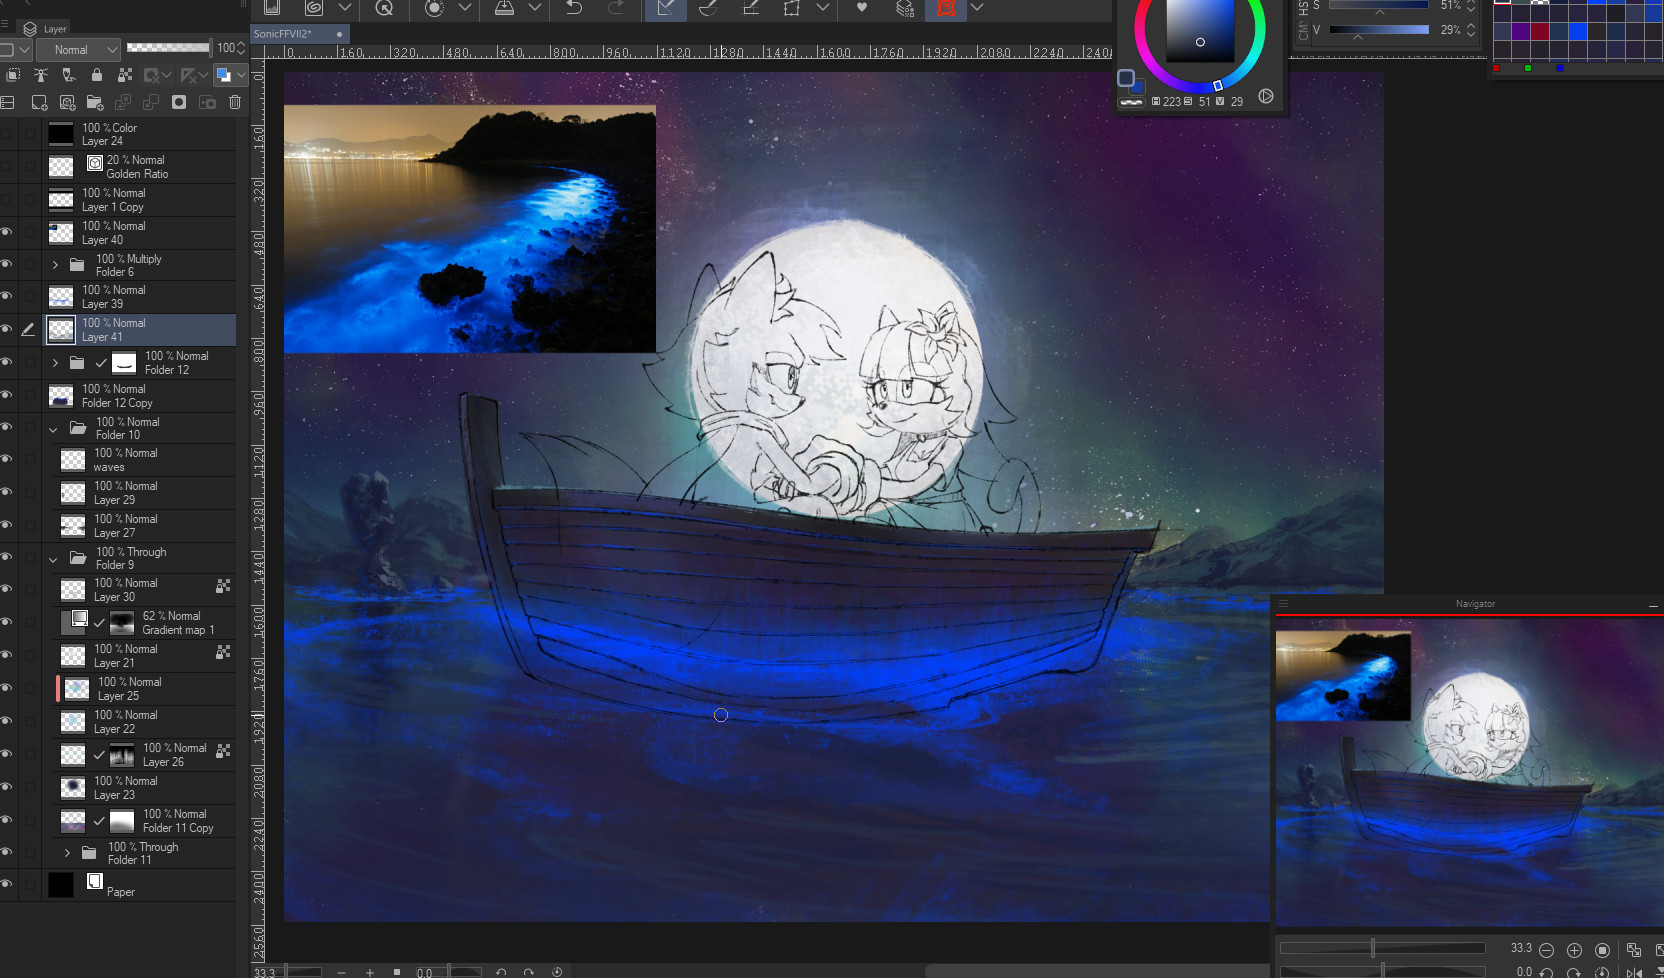1664x978 pixels.
Task: Select the Golden Ratio layer
Action: (x=140, y=167)
